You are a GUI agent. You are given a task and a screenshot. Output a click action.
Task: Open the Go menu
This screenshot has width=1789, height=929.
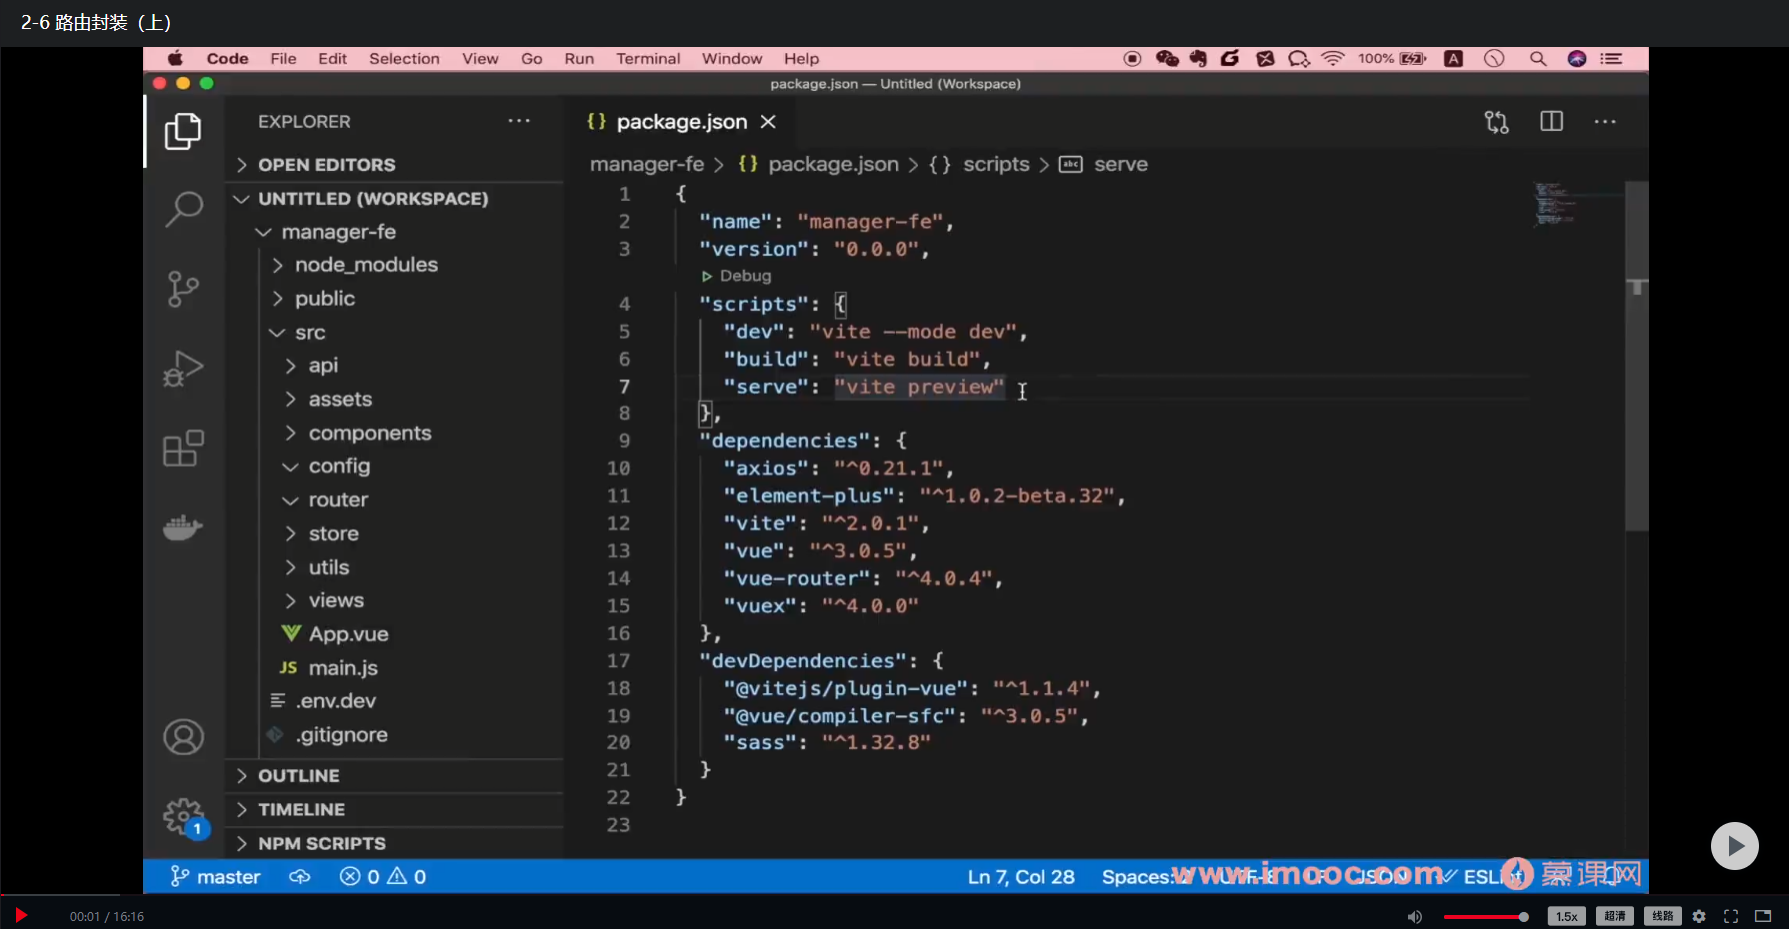point(532,59)
